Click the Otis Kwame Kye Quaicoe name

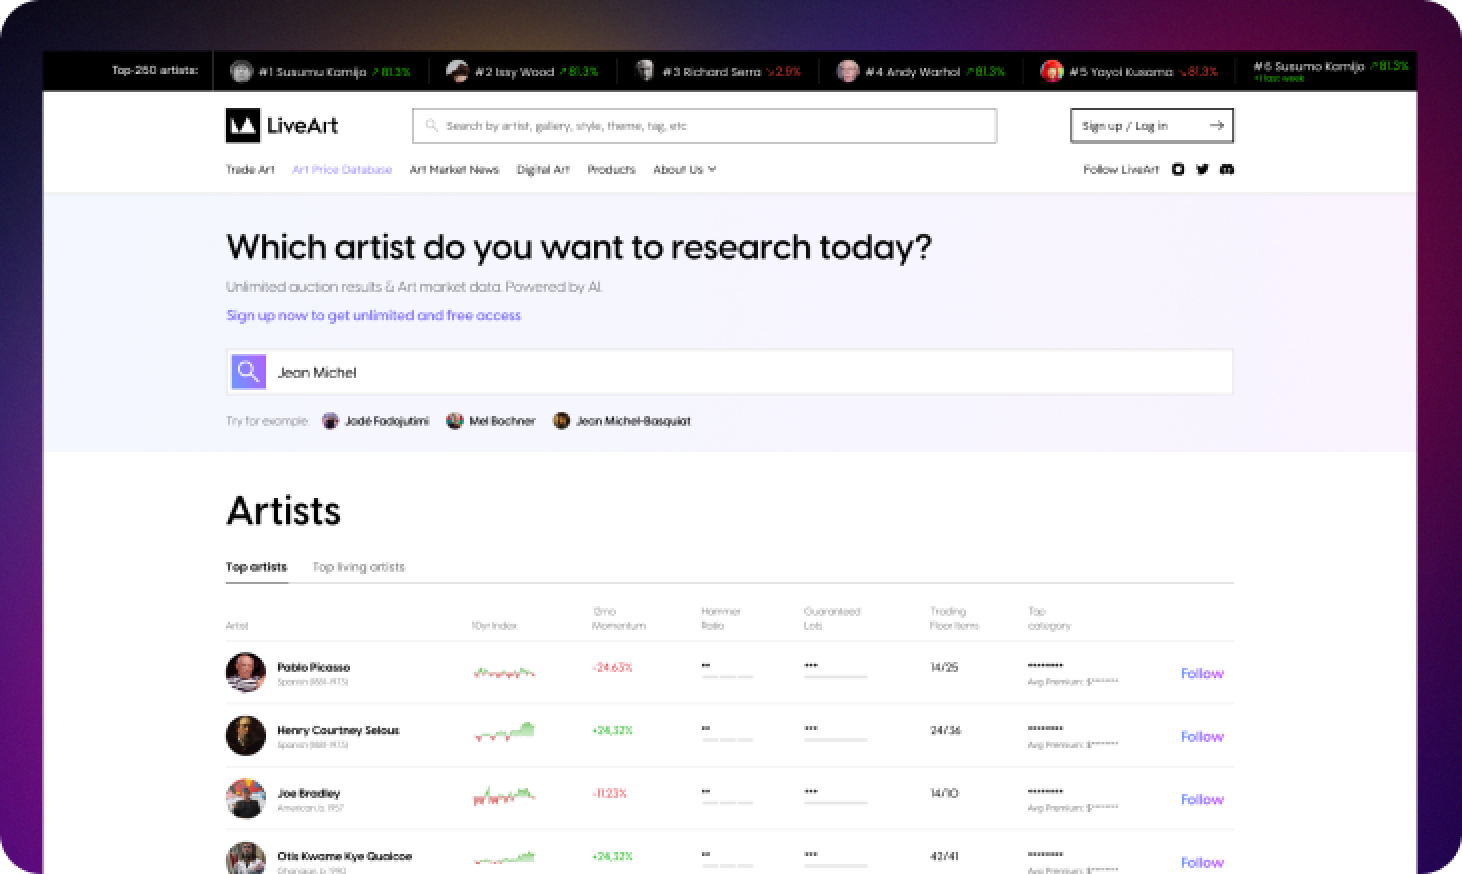pyautogui.click(x=344, y=856)
